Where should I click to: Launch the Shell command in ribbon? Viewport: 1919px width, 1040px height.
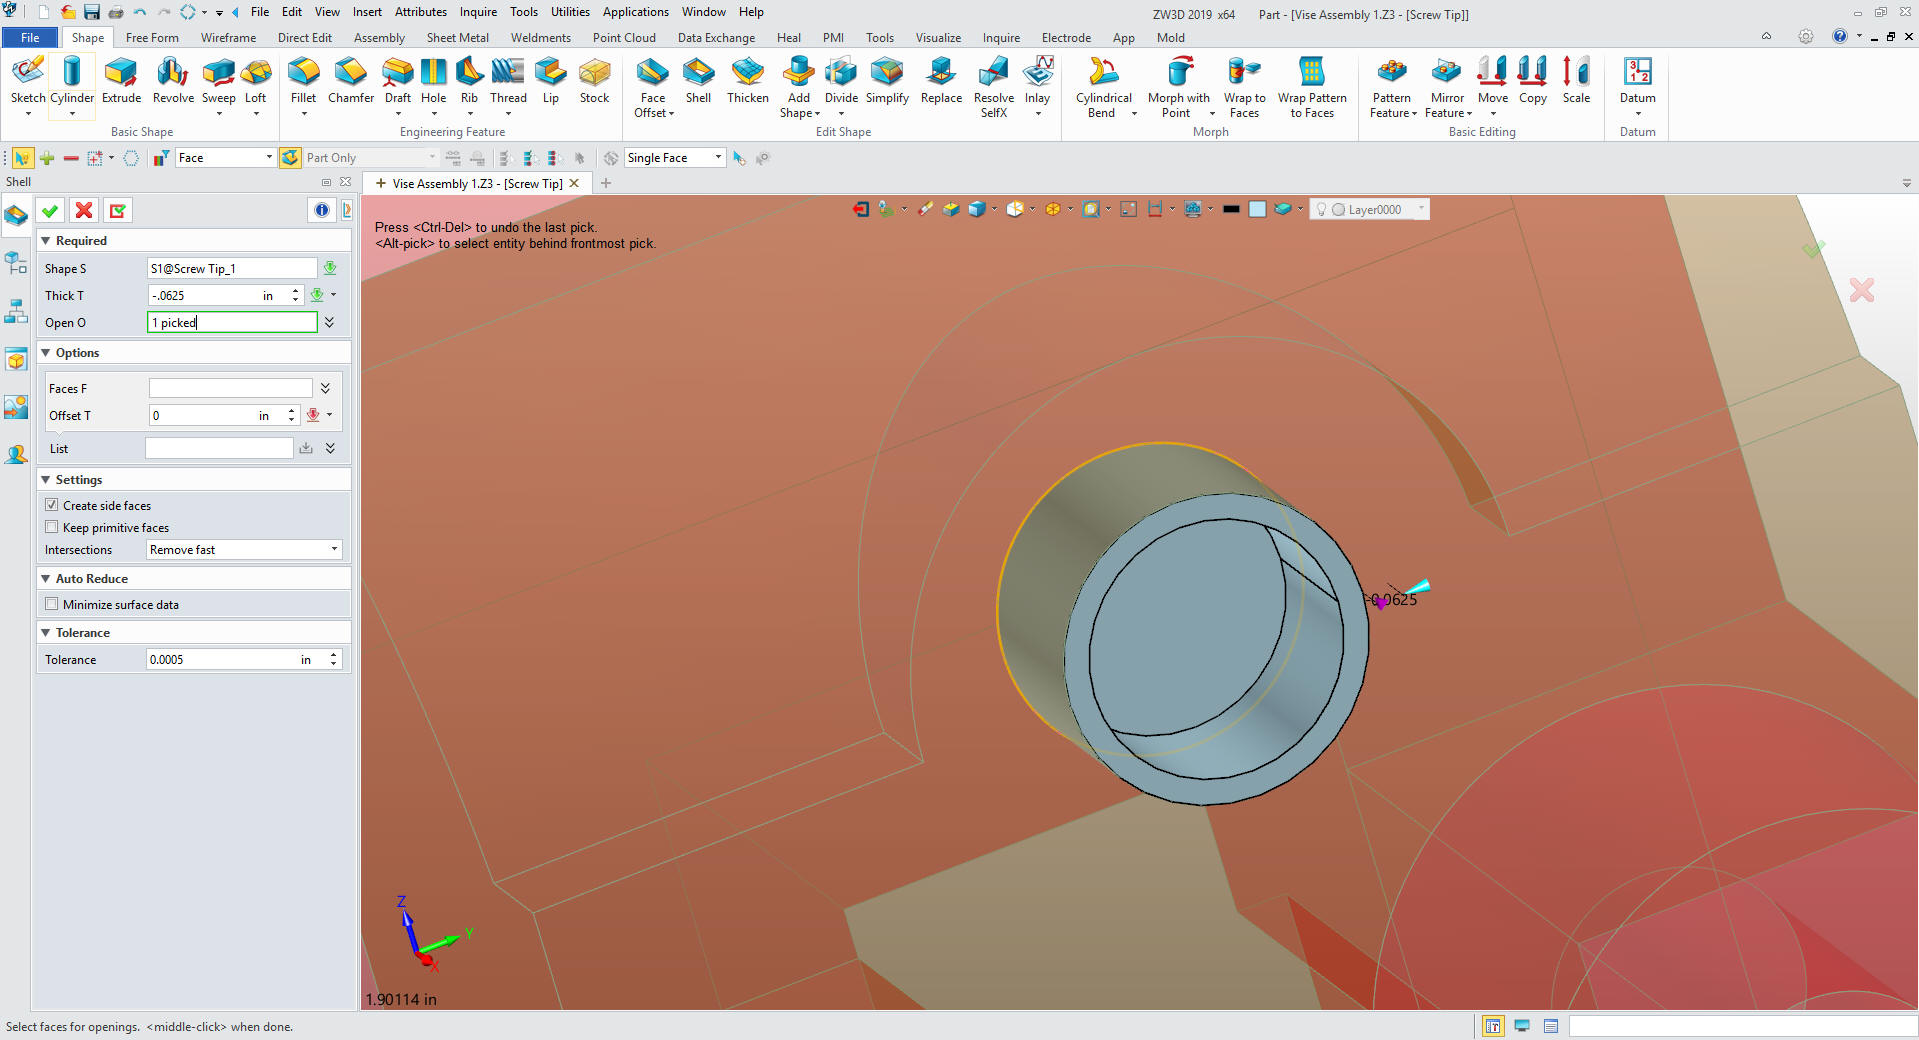coord(698,80)
